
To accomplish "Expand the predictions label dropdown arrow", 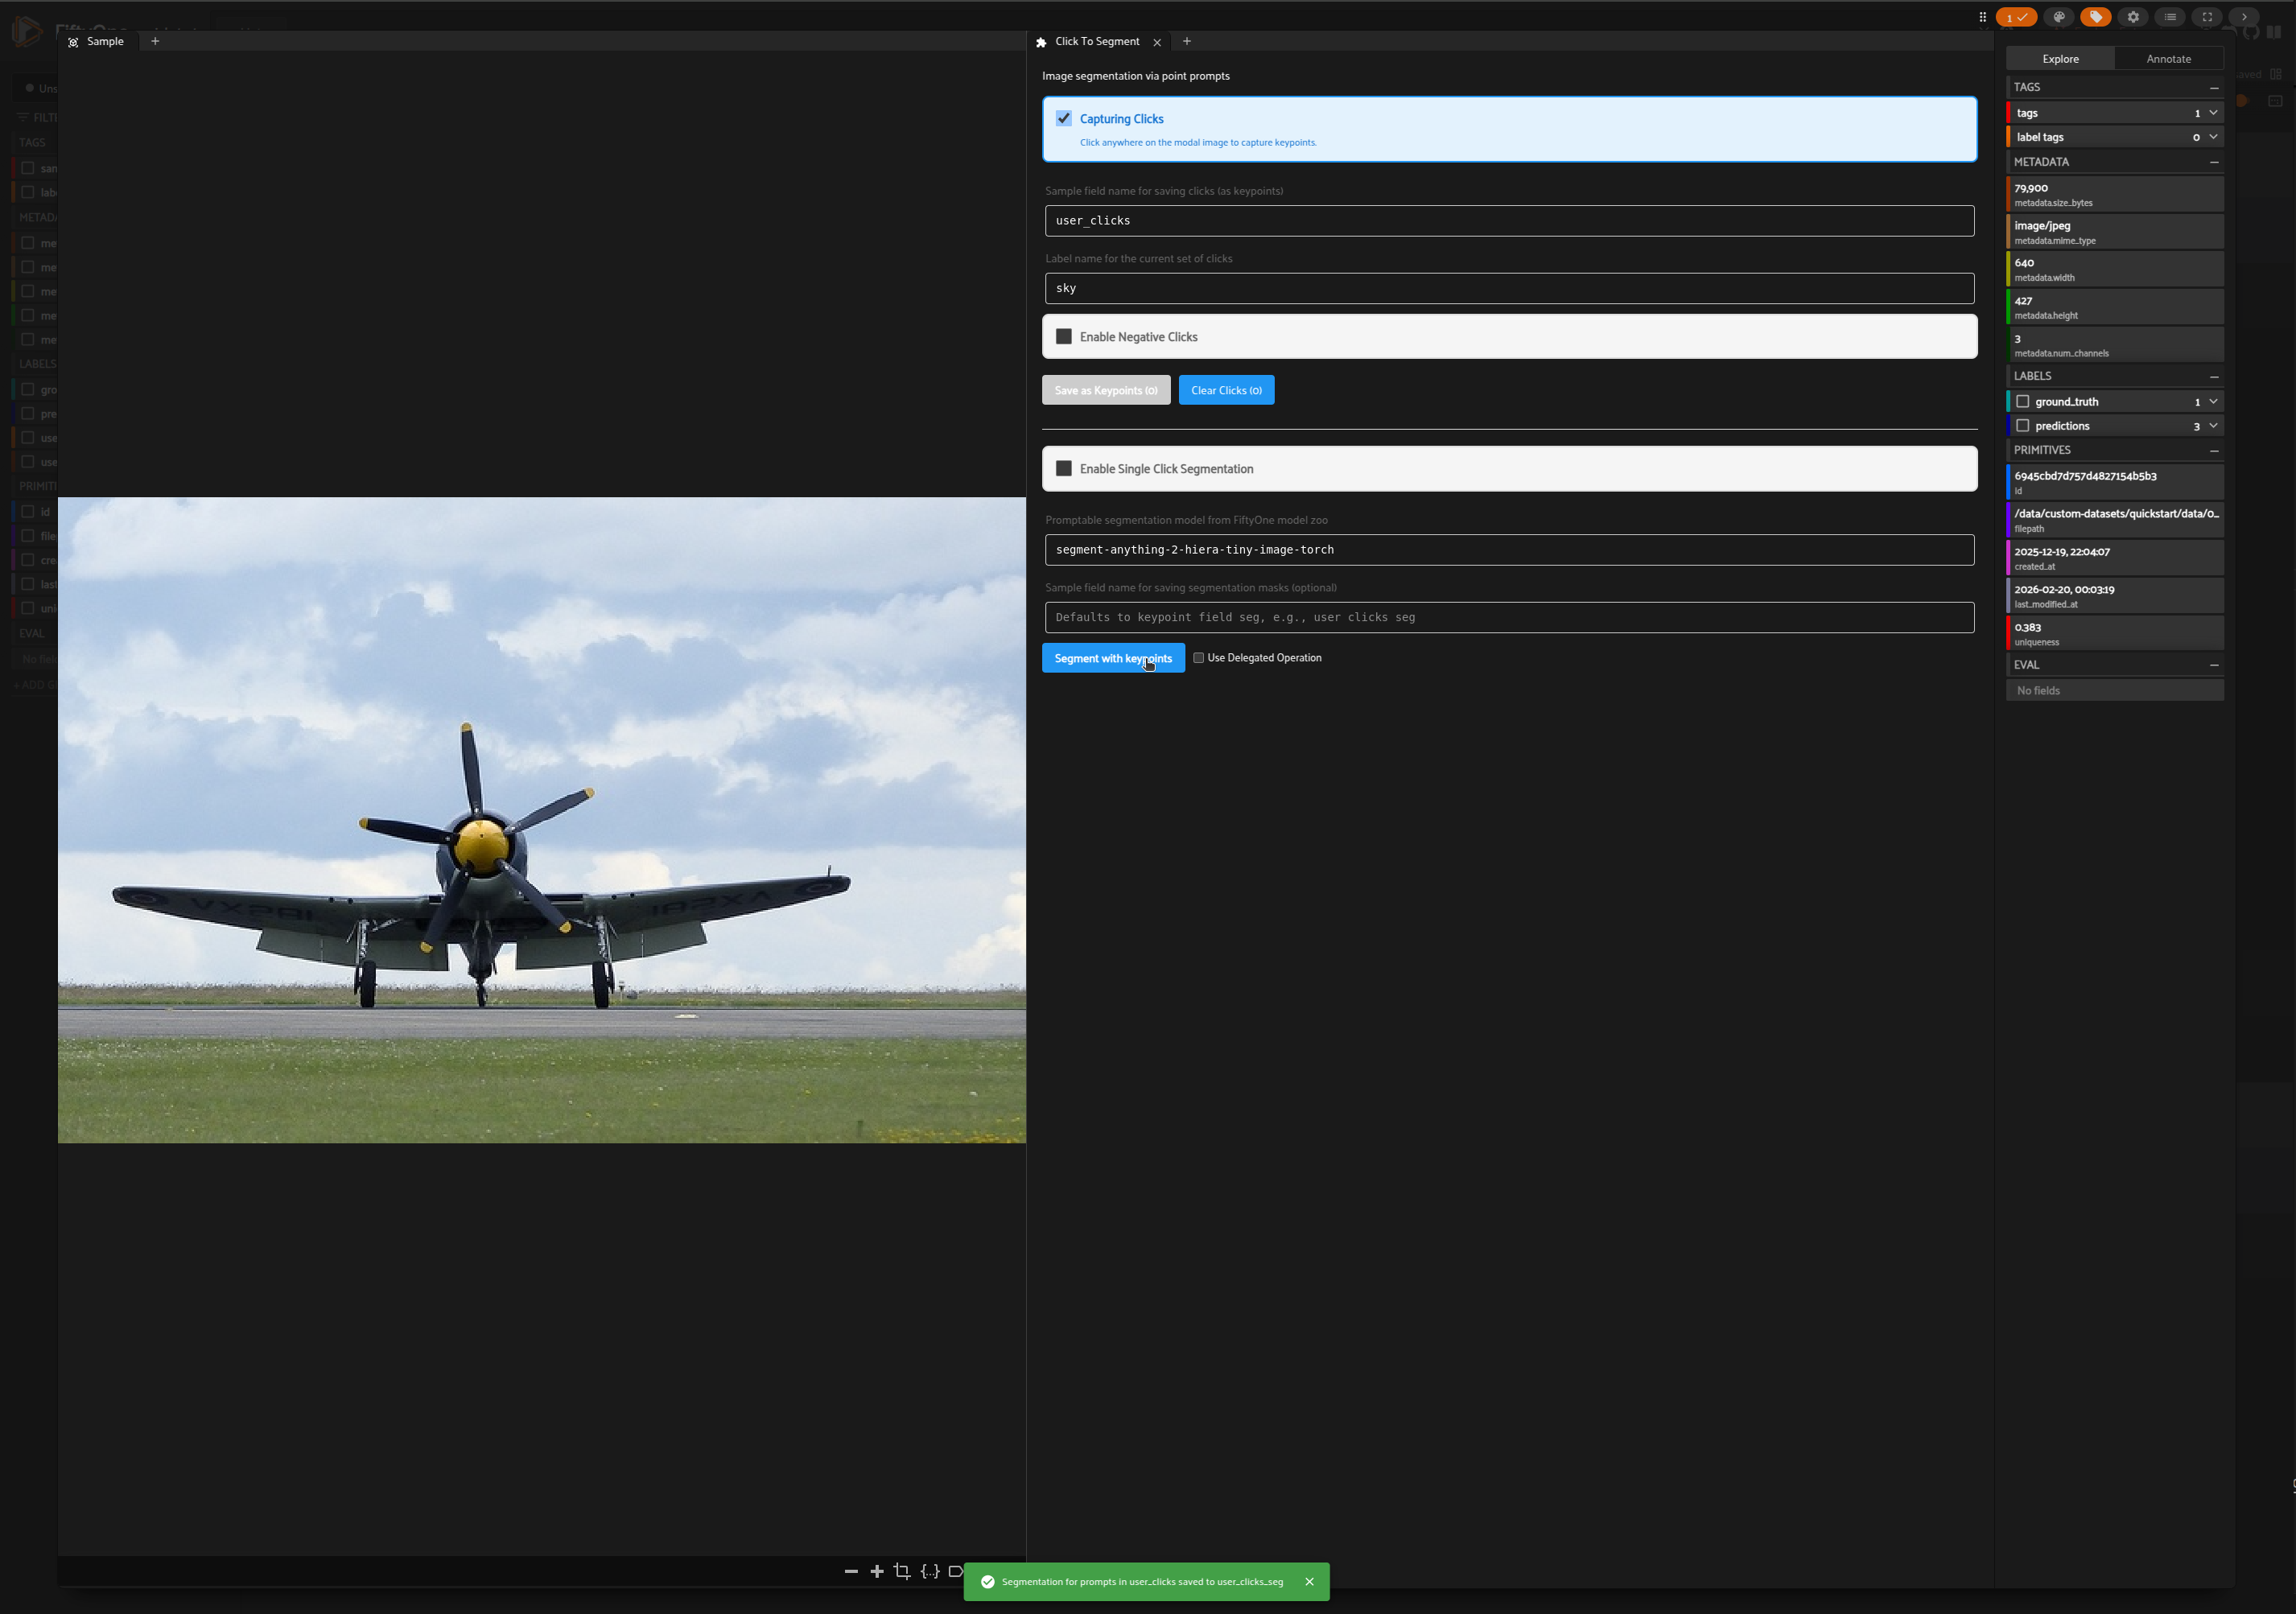I will (x=2213, y=426).
